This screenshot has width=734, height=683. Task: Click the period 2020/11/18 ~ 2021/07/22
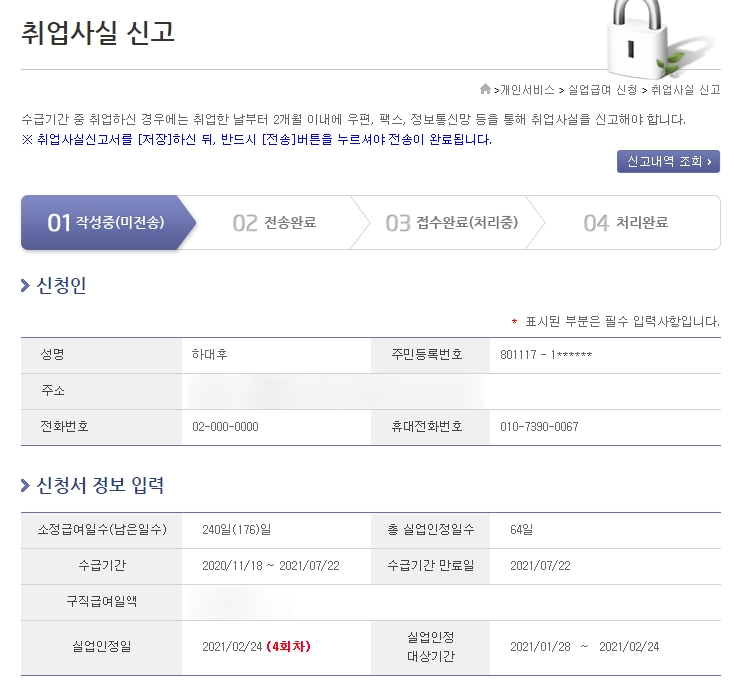(271, 566)
